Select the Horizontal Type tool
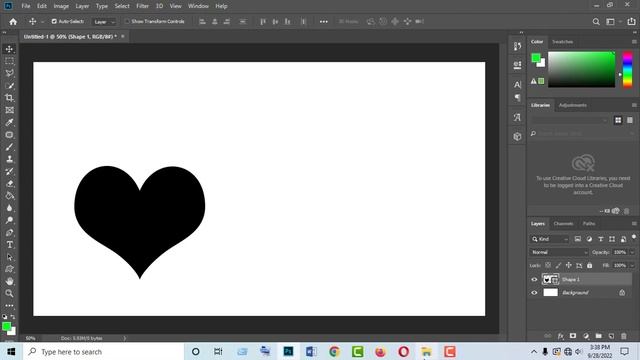Image resolution: width=640 pixels, height=360 pixels. coord(9,245)
